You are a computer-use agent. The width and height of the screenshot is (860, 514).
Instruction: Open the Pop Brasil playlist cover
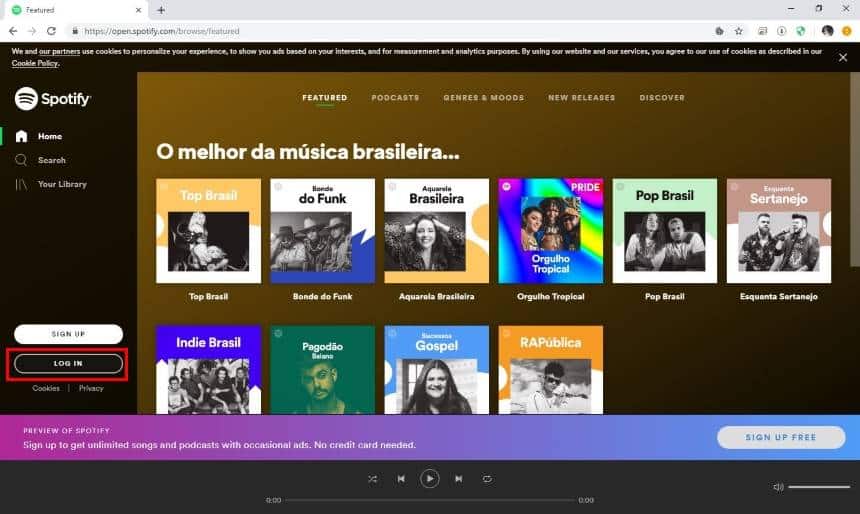pyautogui.click(x=665, y=231)
